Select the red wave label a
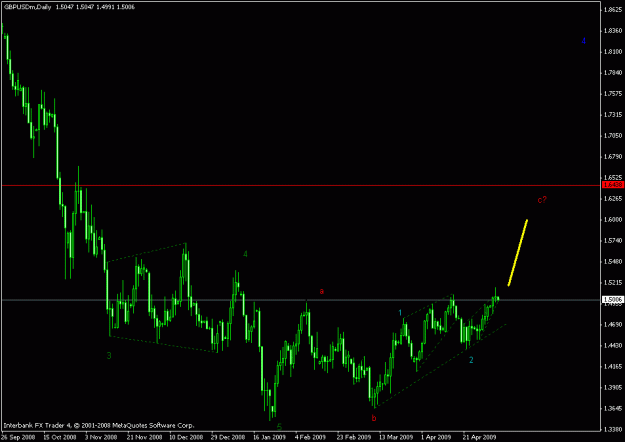Image resolution: width=625 pixels, height=442 pixels. 321,291
